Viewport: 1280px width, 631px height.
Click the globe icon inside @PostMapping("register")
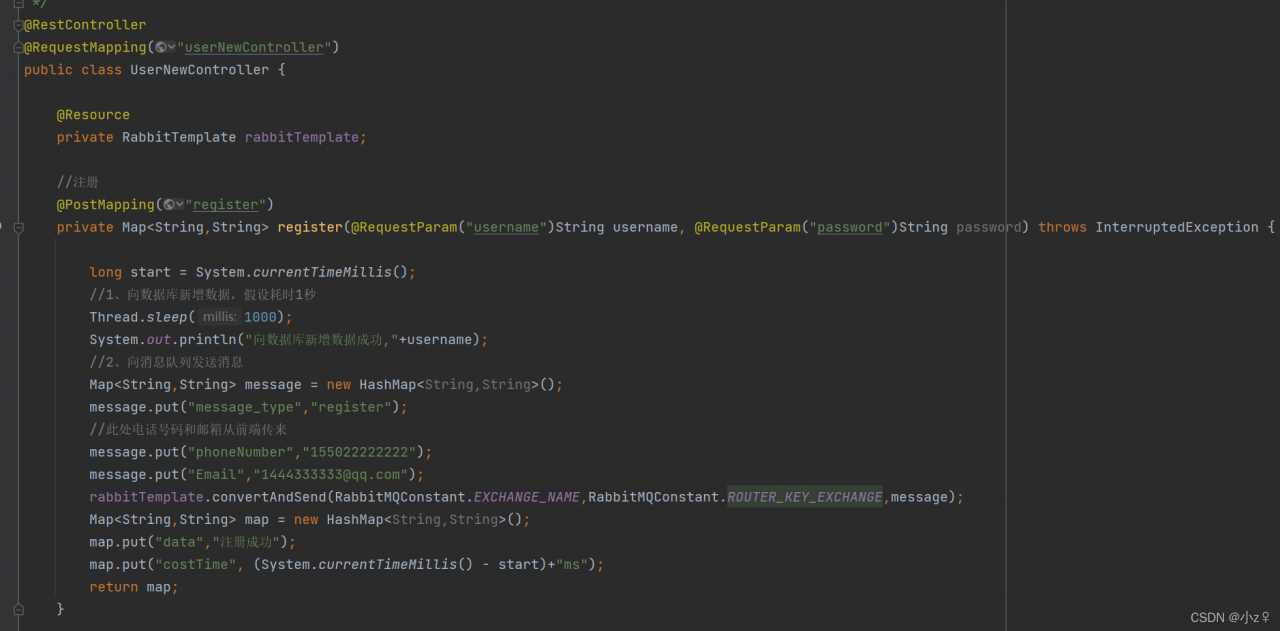click(167, 204)
